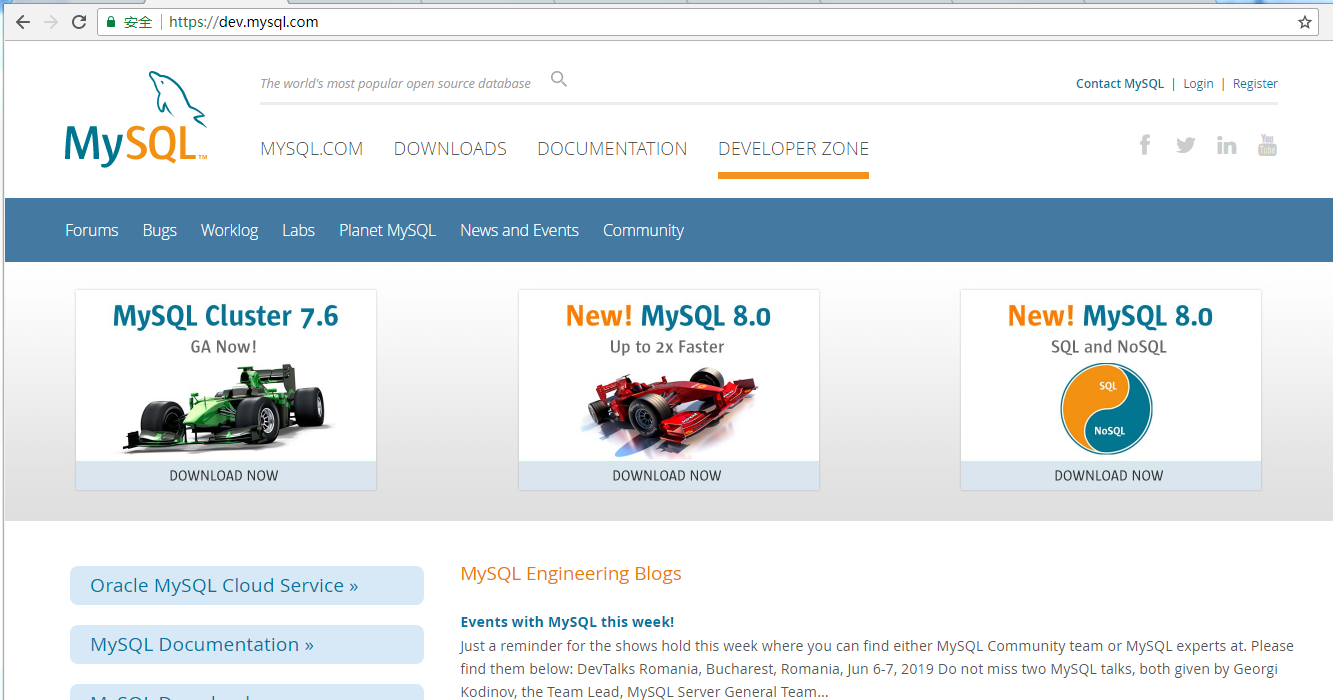Click the MySQL dolphin logo
Image resolution: width=1333 pixels, height=700 pixels.
coord(136,118)
